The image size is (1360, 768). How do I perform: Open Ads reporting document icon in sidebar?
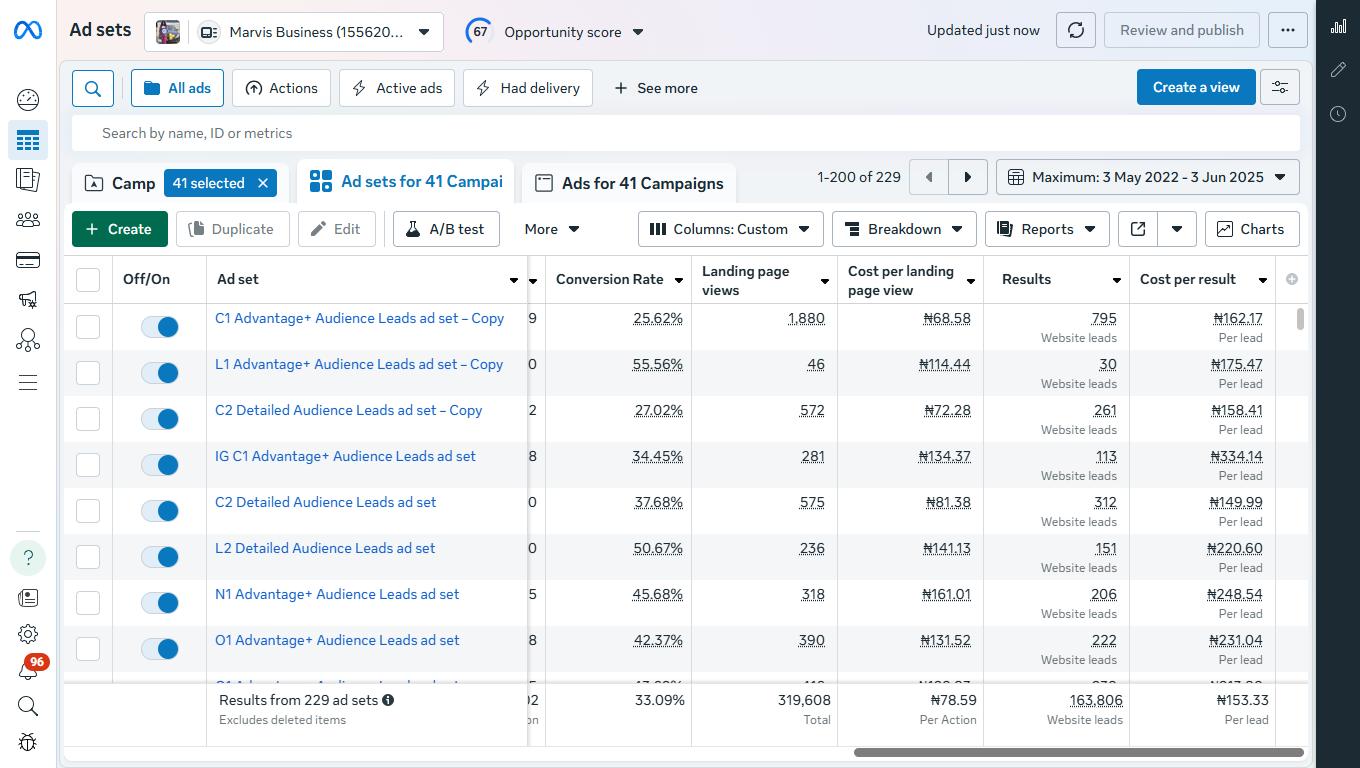[x=28, y=180]
